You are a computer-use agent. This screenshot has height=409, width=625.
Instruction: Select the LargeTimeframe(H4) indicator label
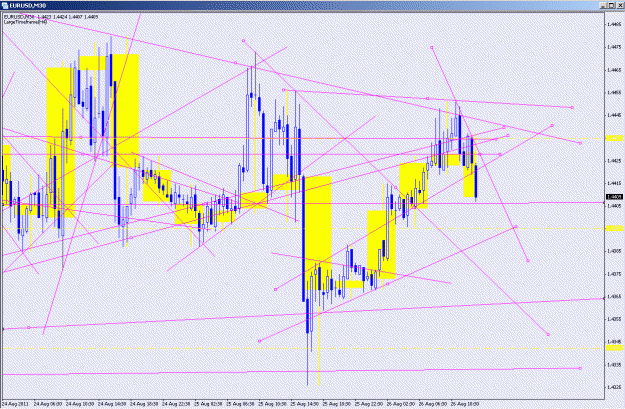[26, 22]
